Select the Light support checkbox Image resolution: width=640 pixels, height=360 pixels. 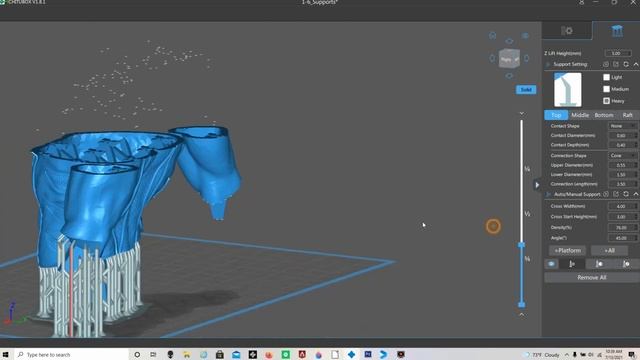607,77
